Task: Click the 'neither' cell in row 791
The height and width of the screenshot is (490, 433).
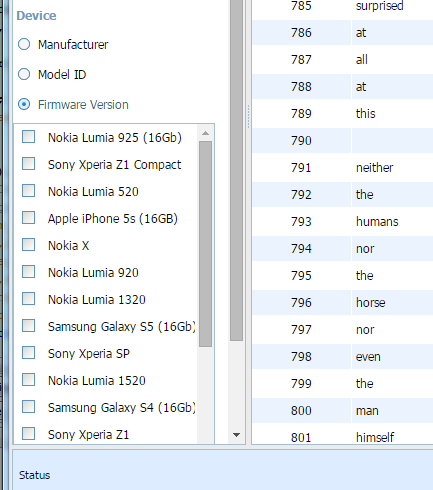Action: point(392,168)
